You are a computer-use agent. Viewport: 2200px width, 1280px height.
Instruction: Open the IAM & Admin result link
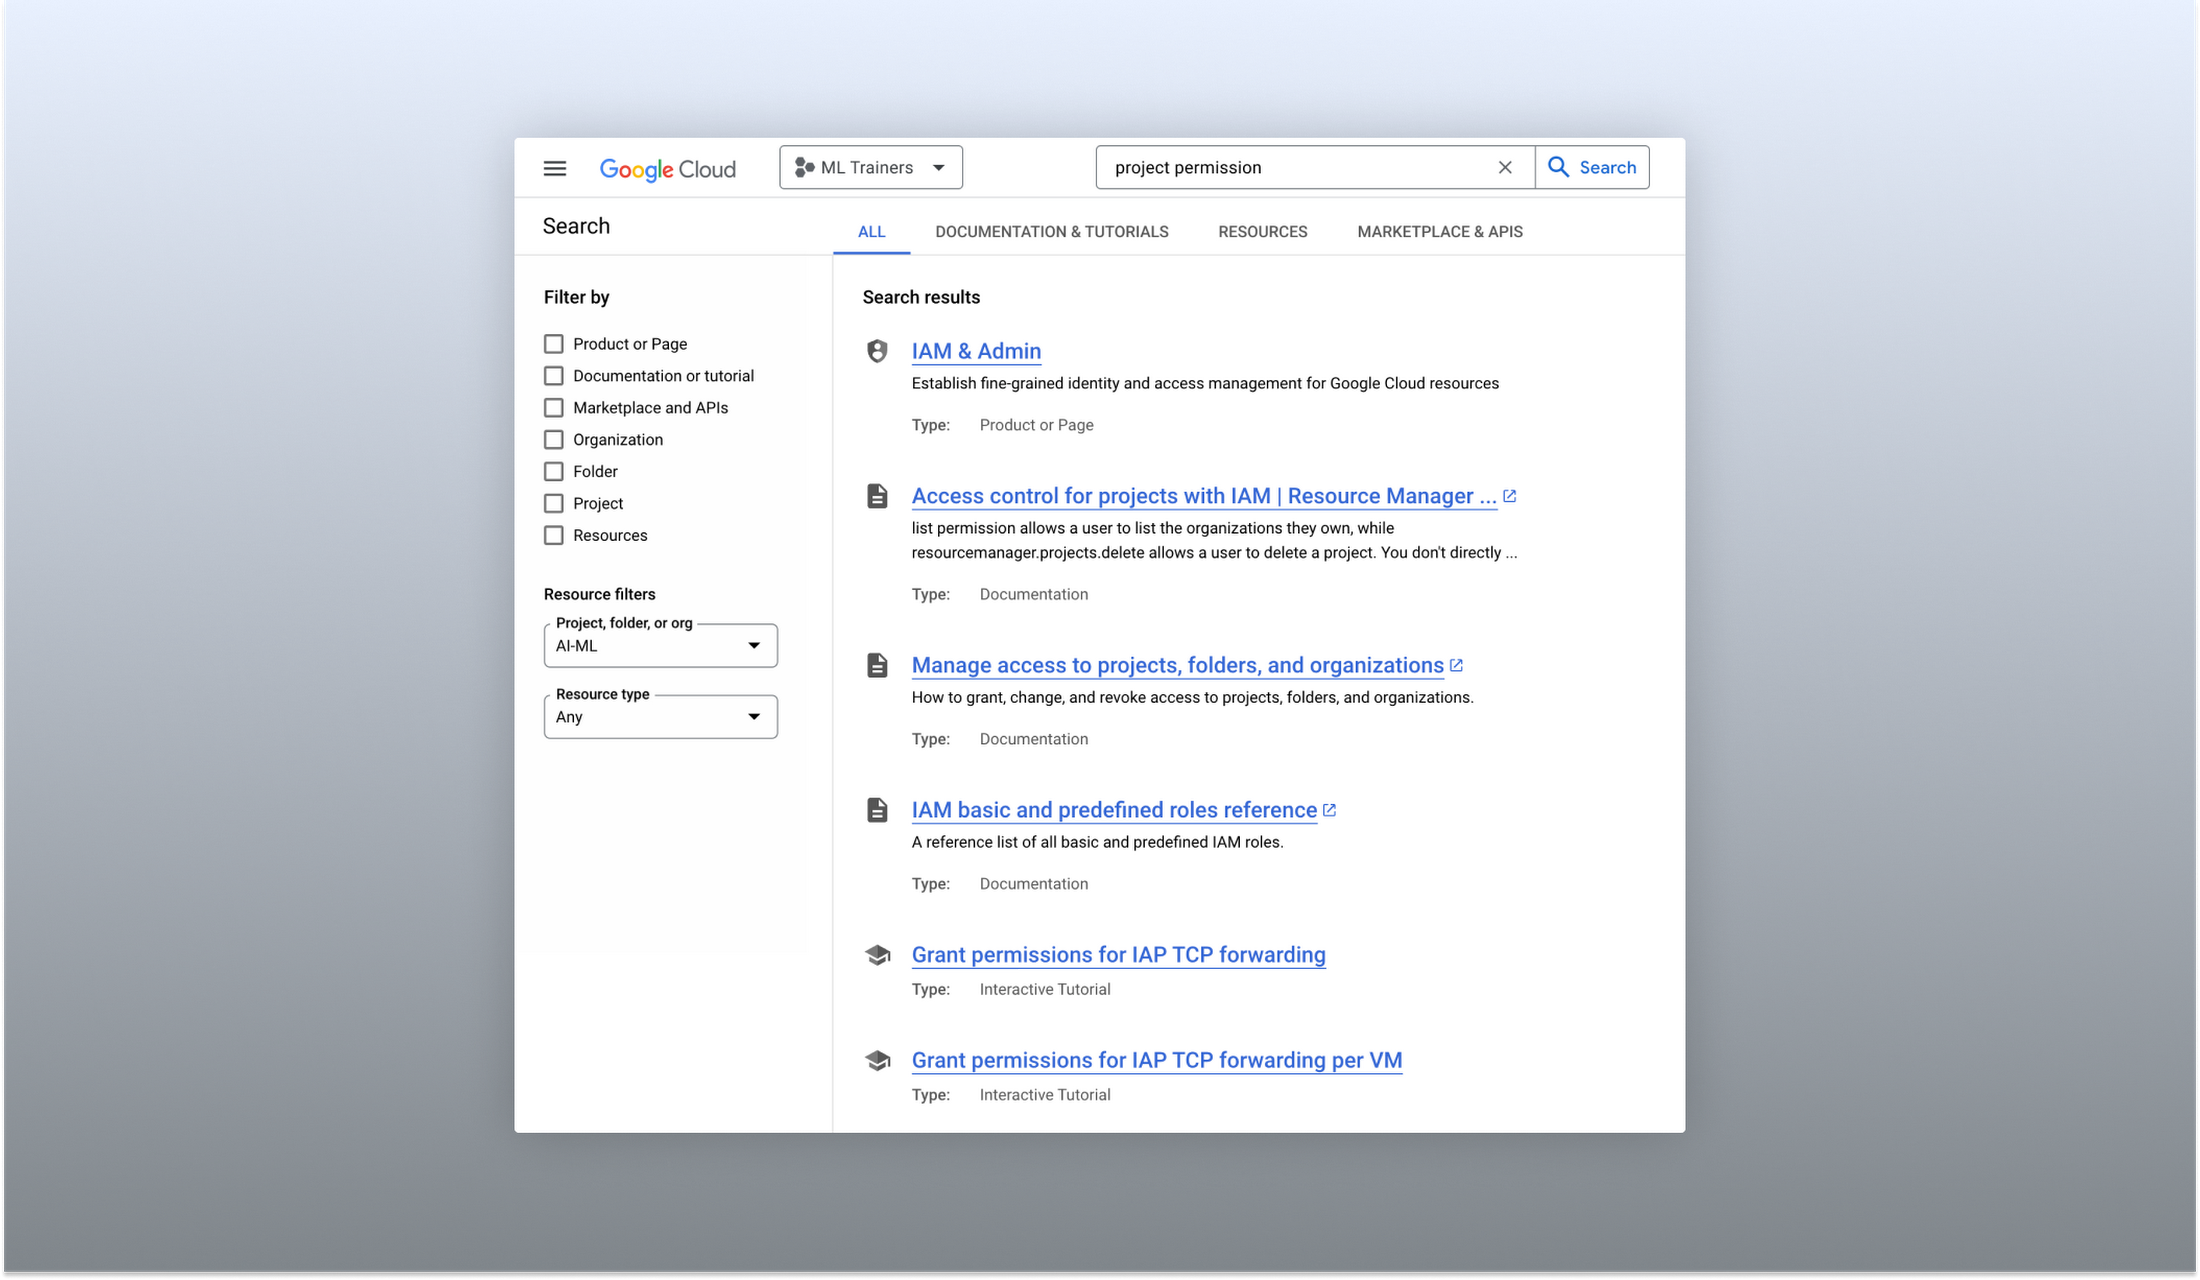(976, 351)
